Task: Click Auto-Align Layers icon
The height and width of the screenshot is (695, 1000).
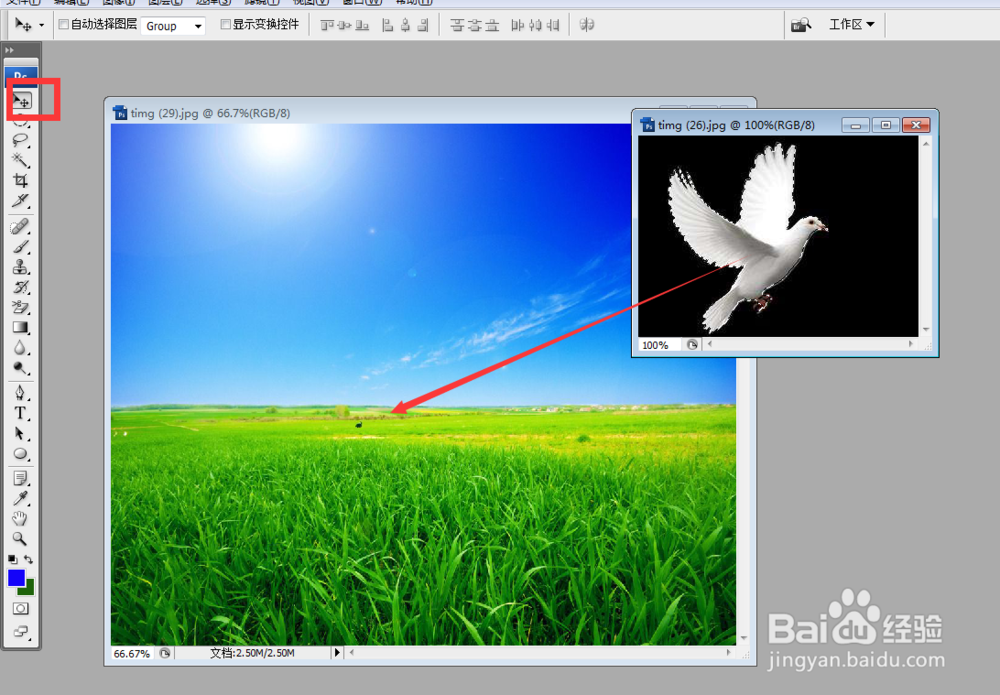Action: coord(587,25)
